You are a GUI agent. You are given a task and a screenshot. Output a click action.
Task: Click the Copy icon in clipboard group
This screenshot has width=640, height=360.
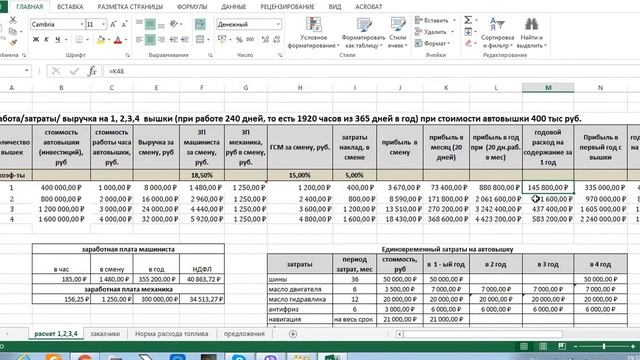coord(13,31)
